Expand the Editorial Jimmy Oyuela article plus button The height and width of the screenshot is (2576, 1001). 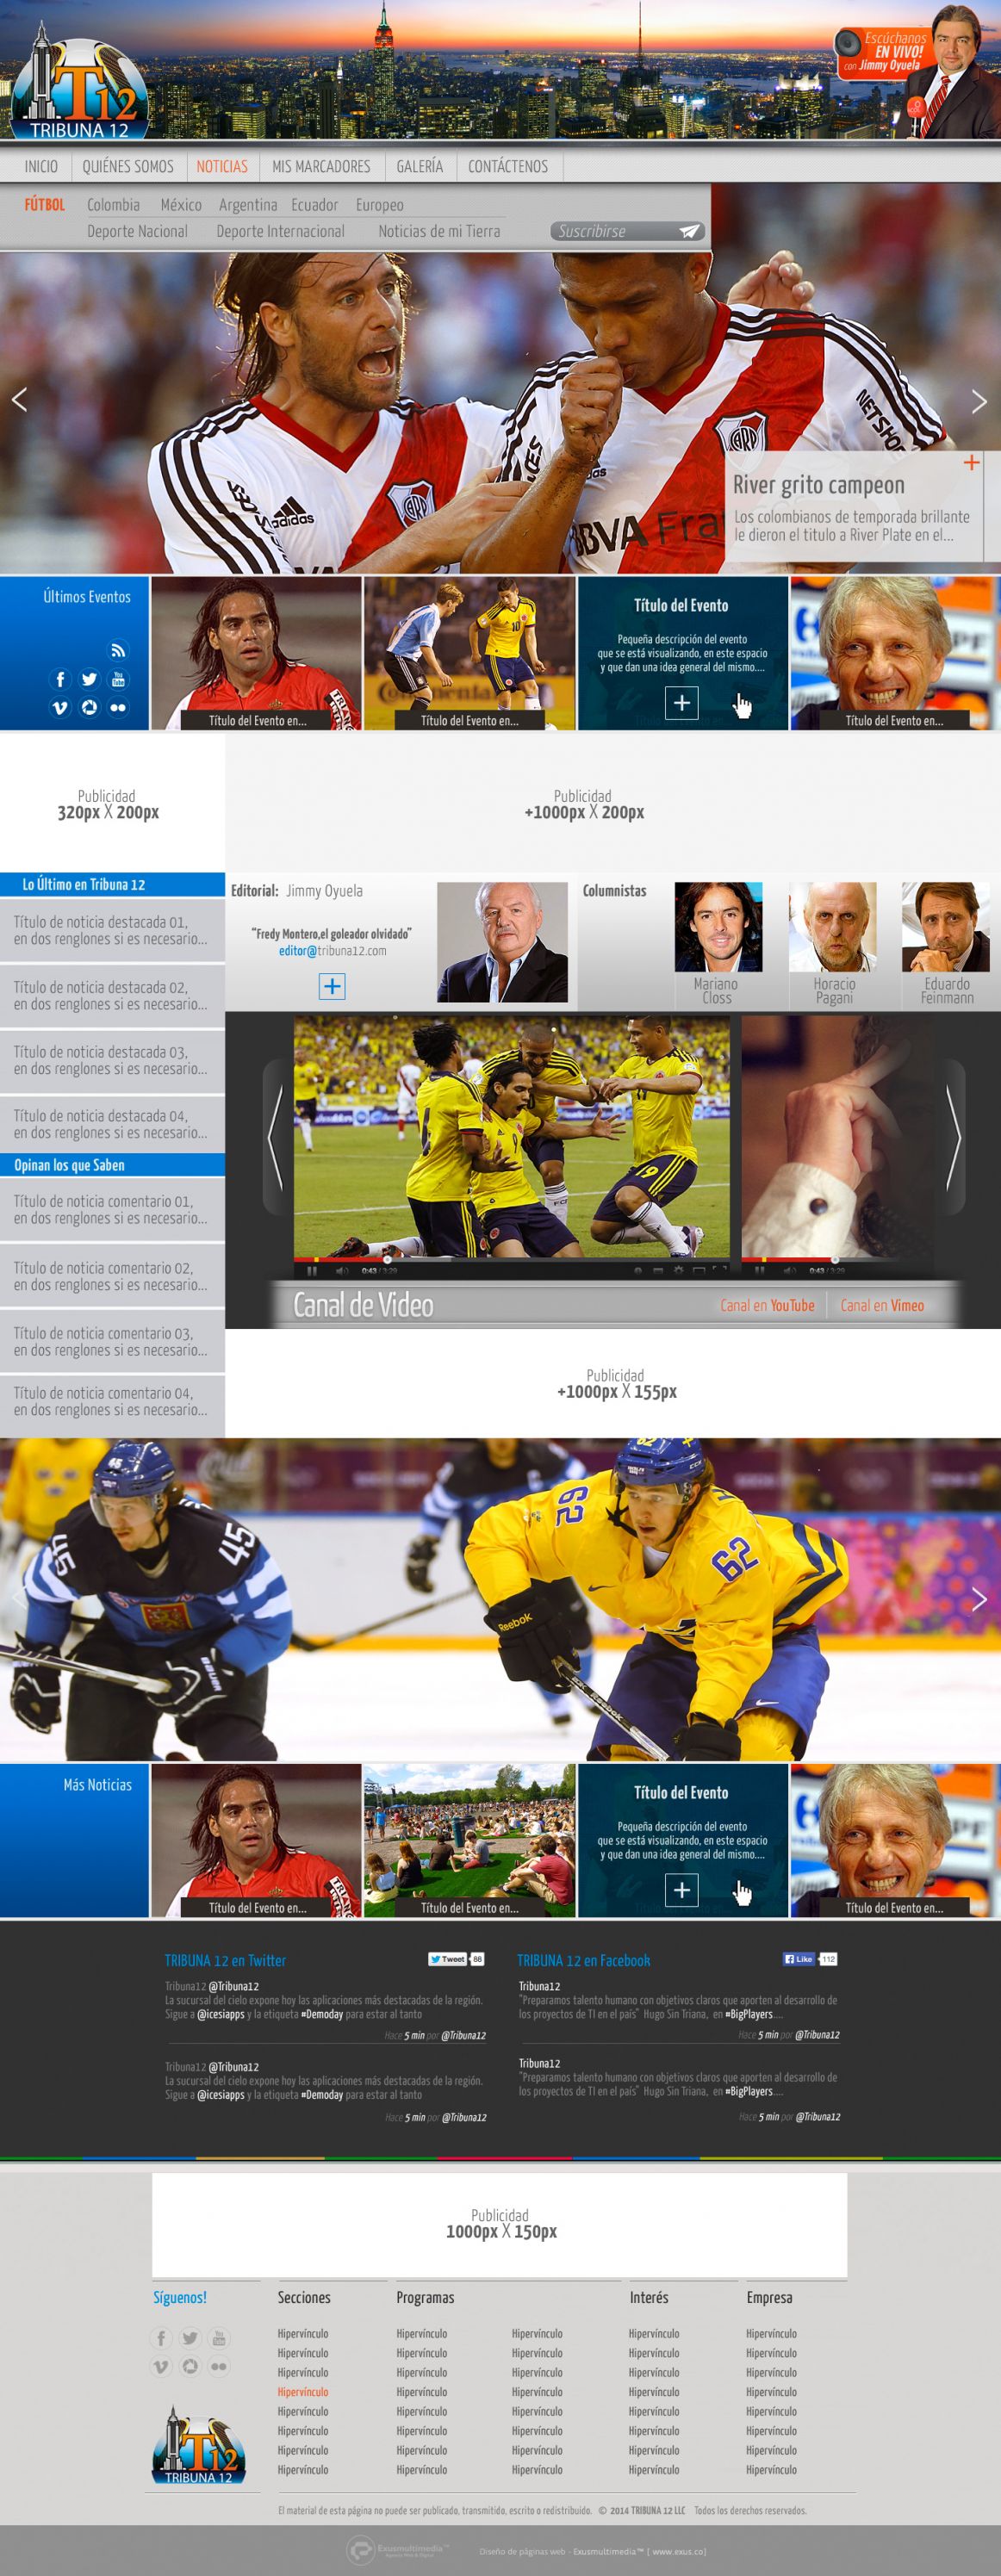331,986
